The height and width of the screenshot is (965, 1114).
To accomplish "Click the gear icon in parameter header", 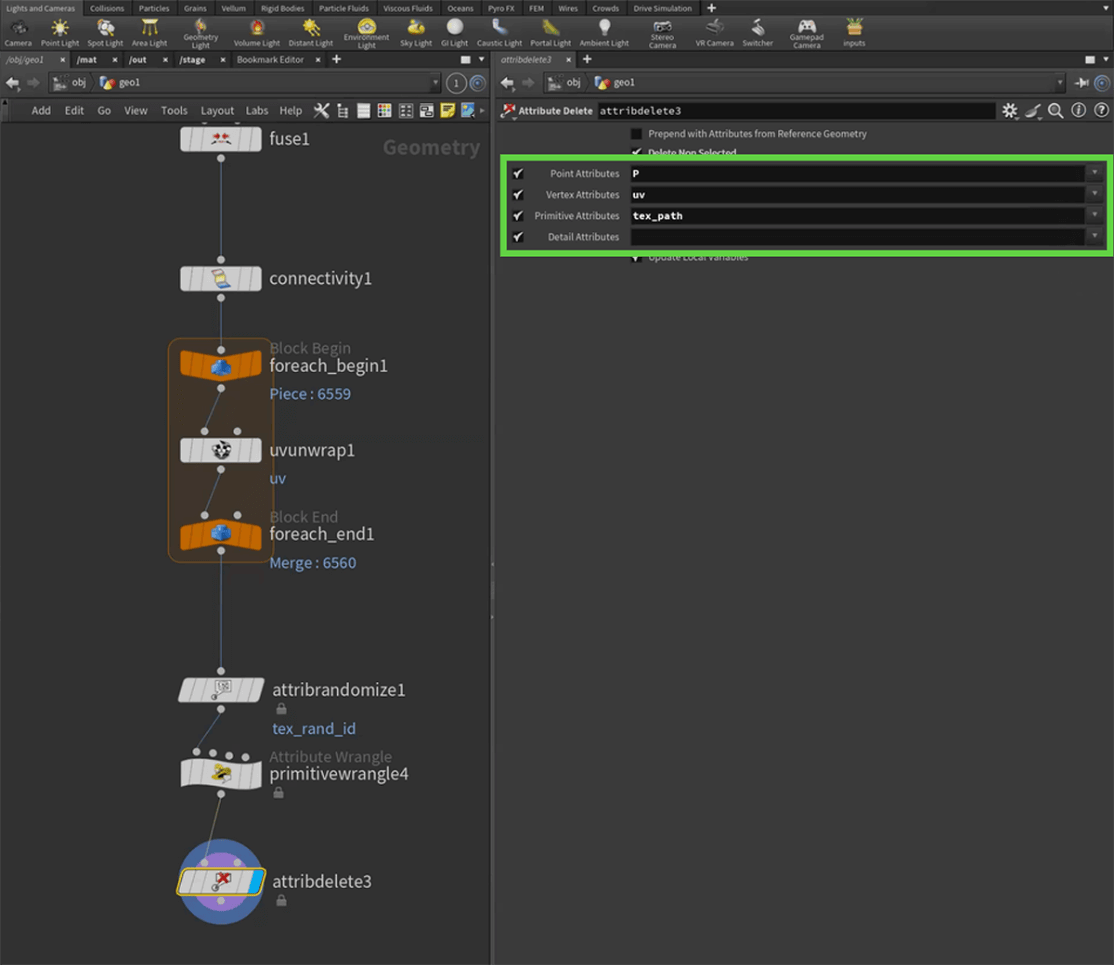I will click(1010, 111).
